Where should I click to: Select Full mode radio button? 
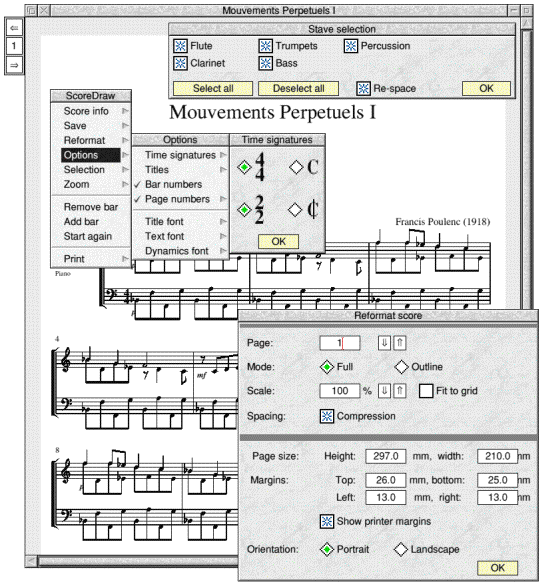coord(327,367)
